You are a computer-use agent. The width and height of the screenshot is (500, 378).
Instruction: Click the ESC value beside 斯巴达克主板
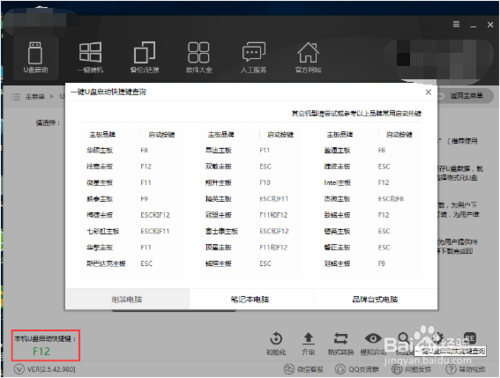coord(146,263)
